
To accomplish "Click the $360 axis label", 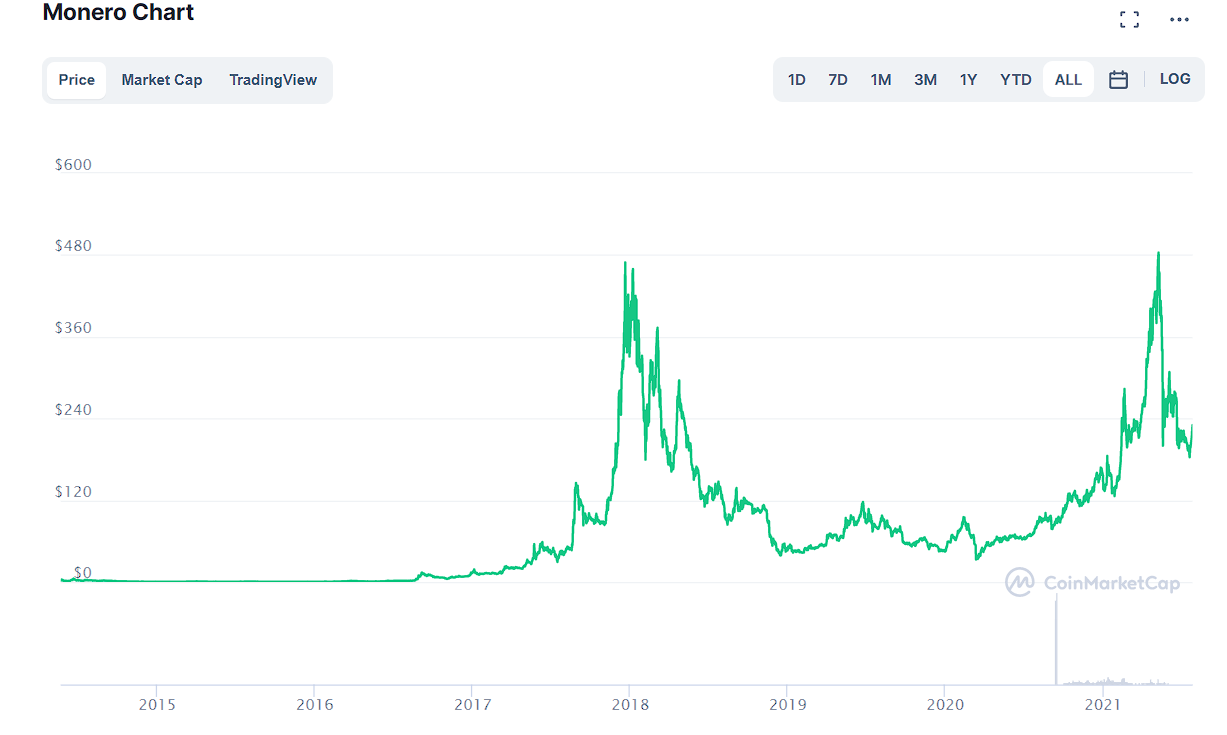I will (x=73, y=329).
